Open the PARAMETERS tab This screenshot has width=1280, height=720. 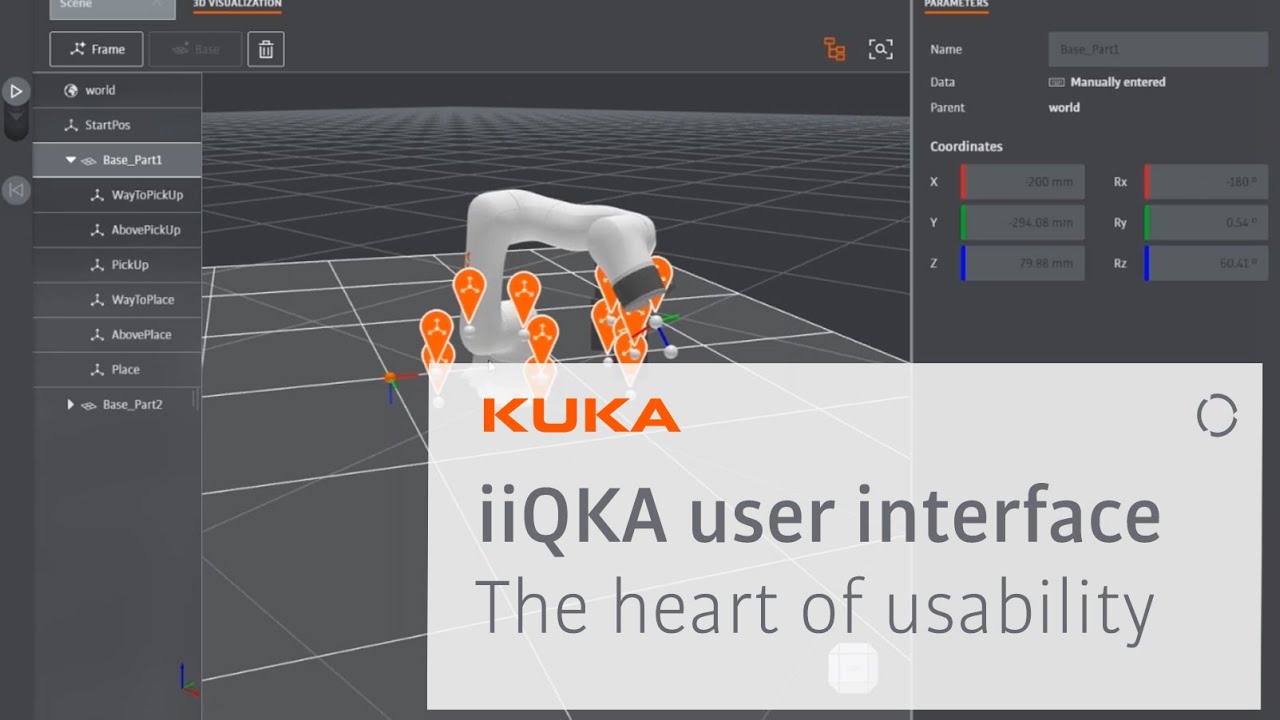tap(956, 4)
